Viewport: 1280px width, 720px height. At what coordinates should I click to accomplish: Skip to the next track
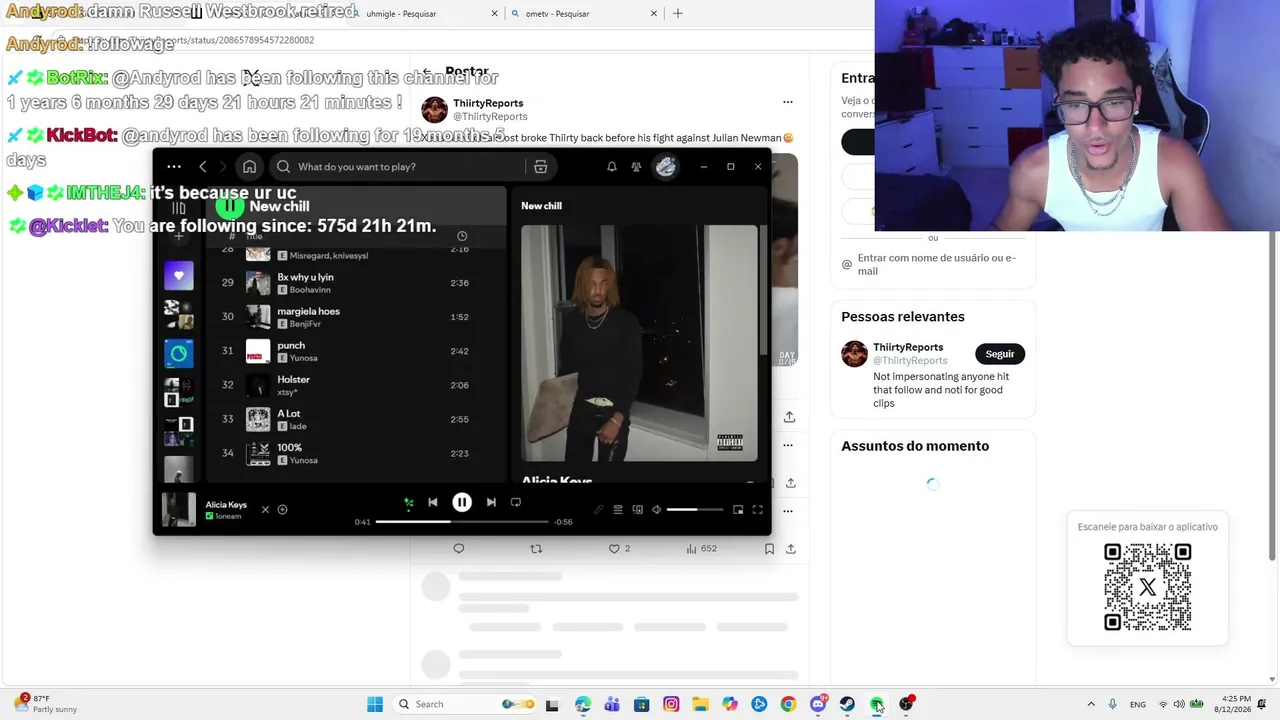(491, 502)
